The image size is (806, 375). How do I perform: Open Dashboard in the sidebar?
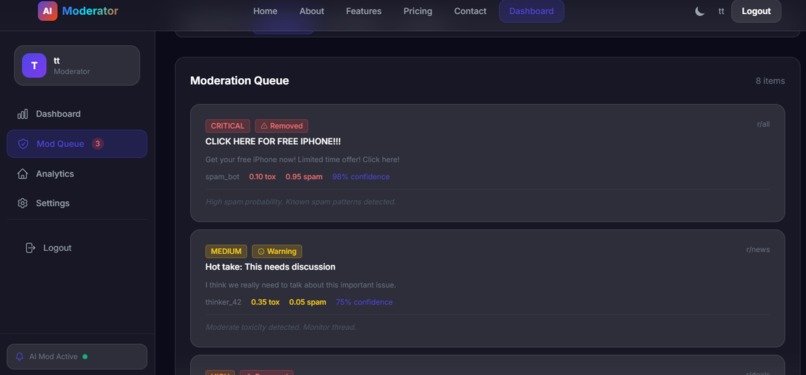click(77, 114)
